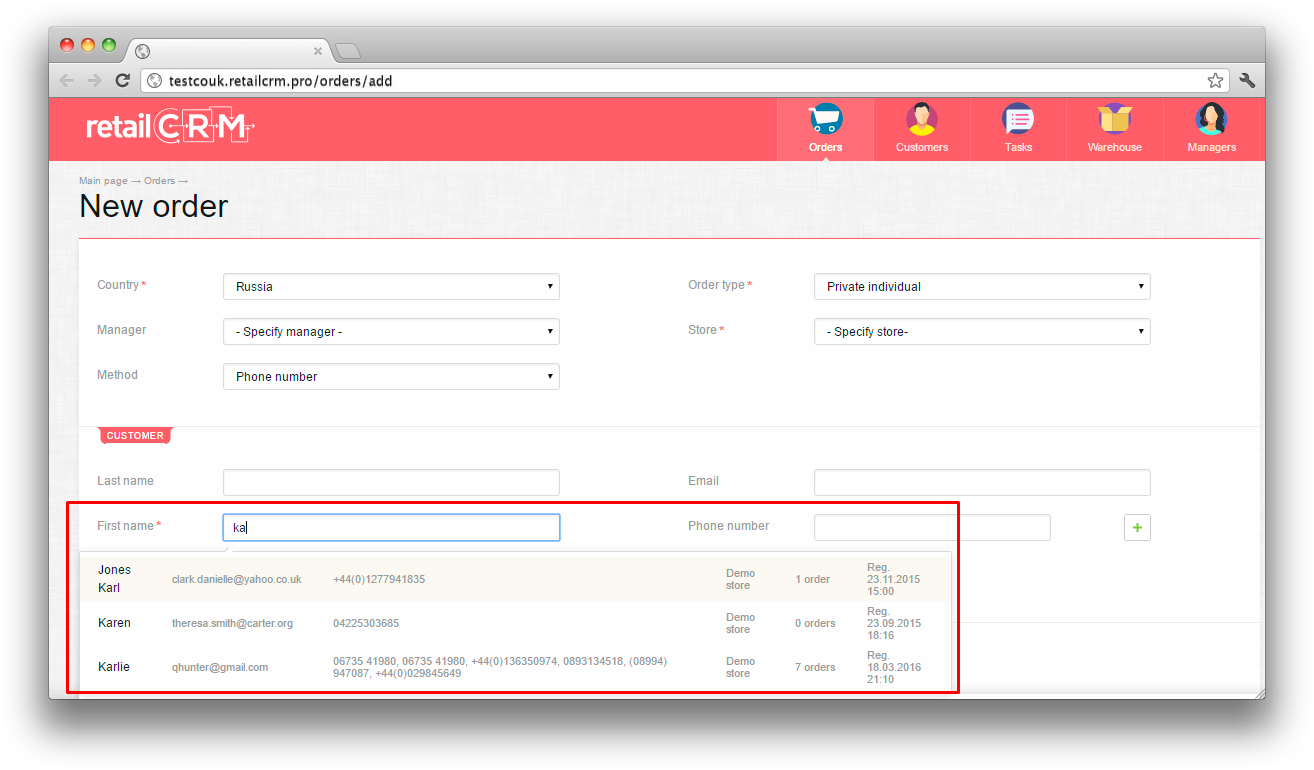Open the Method dropdown showing Phone number

tap(391, 376)
